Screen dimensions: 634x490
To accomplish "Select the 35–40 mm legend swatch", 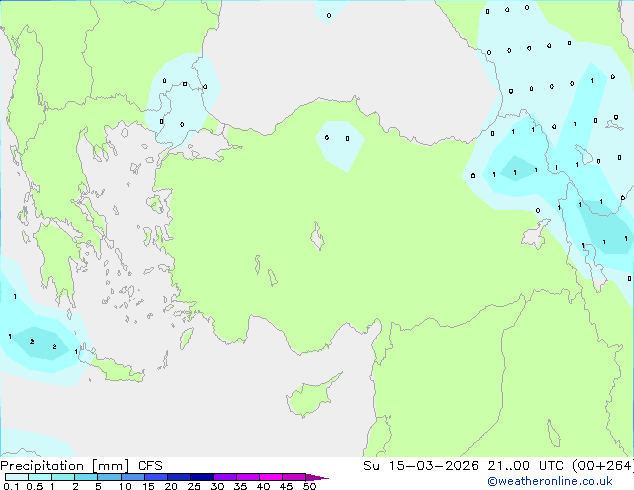I will (247, 477).
